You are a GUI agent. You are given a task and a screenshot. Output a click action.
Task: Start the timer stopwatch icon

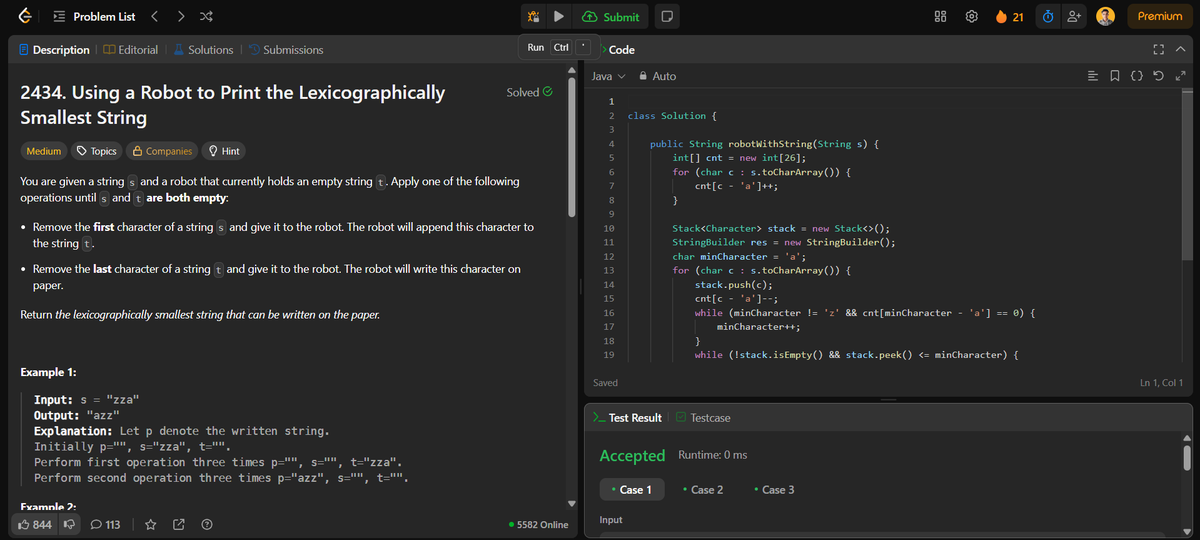click(x=1046, y=16)
